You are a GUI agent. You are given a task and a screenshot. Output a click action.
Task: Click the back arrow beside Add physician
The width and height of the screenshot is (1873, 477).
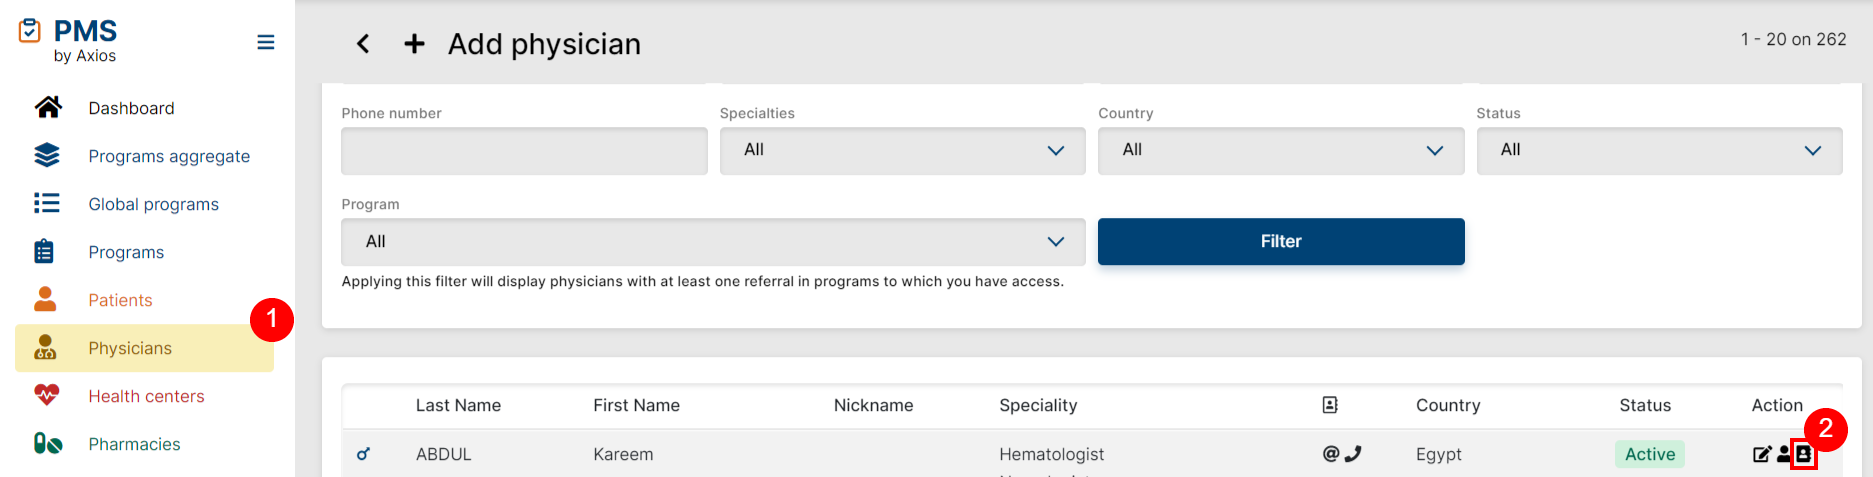click(x=363, y=44)
